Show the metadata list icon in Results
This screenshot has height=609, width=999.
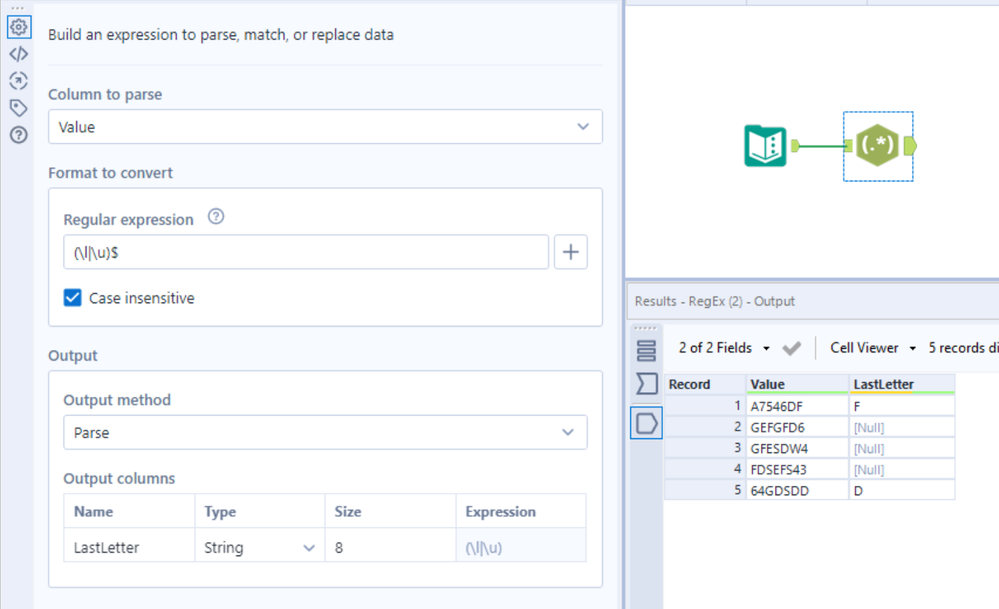tap(646, 351)
